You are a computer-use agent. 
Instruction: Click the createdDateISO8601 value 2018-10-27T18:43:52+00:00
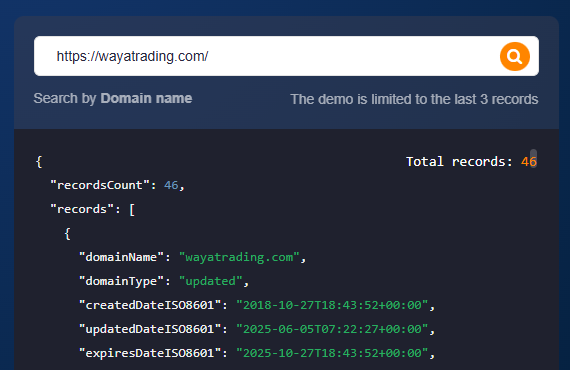click(x=332, y=305)
